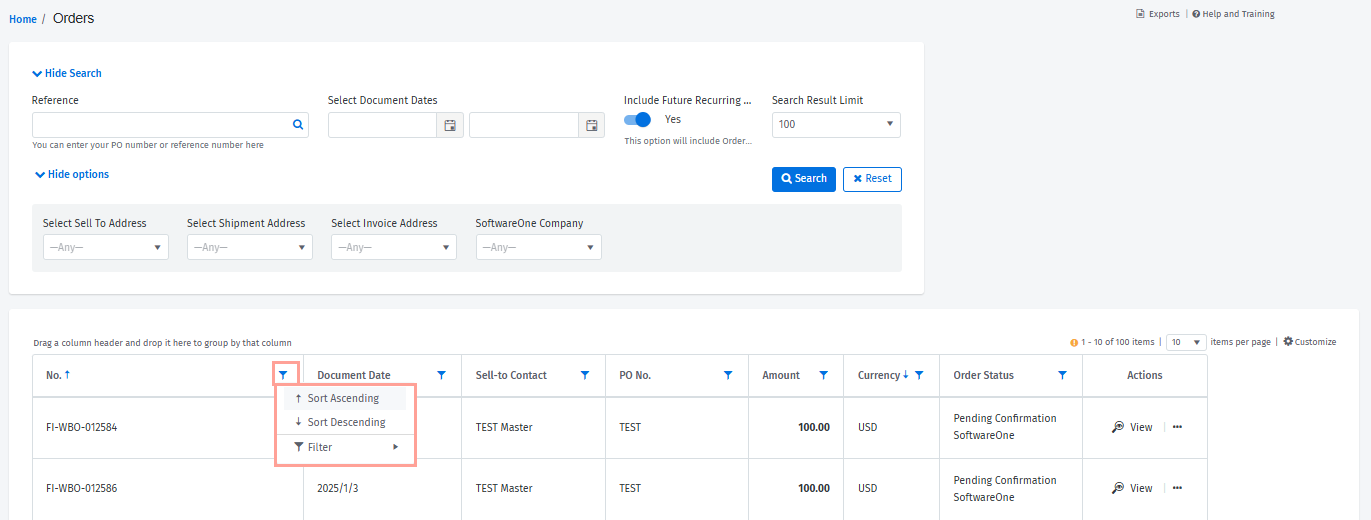Expand the Select Sell To Address dropdown
This screenshot has height=520, width=1371.
pos(105,247)
